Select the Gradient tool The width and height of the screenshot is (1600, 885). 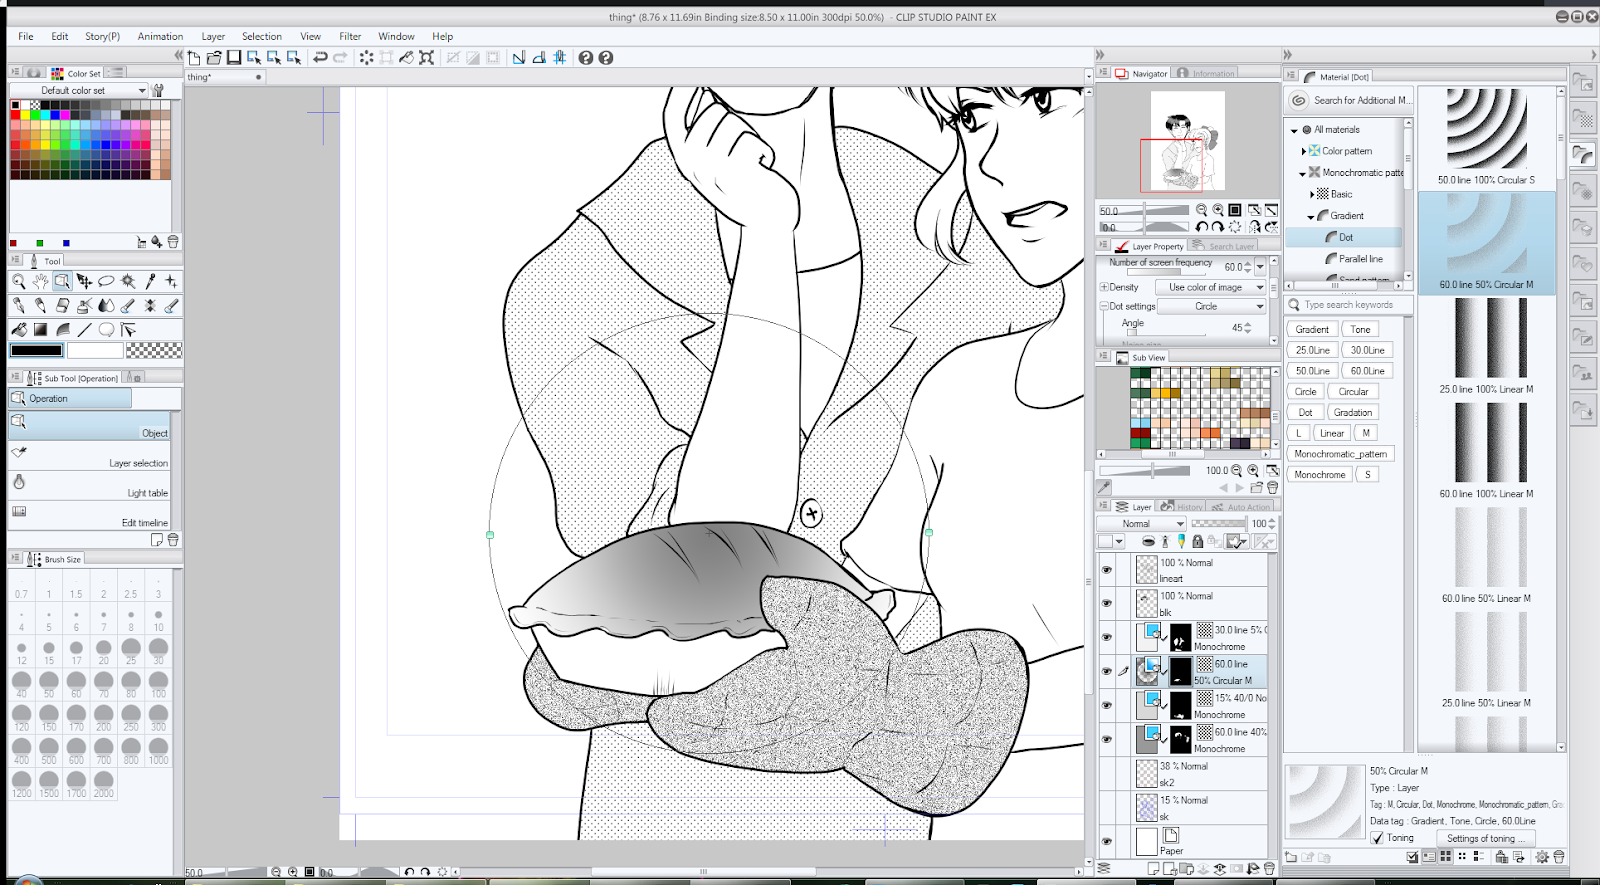pos(40,330)
